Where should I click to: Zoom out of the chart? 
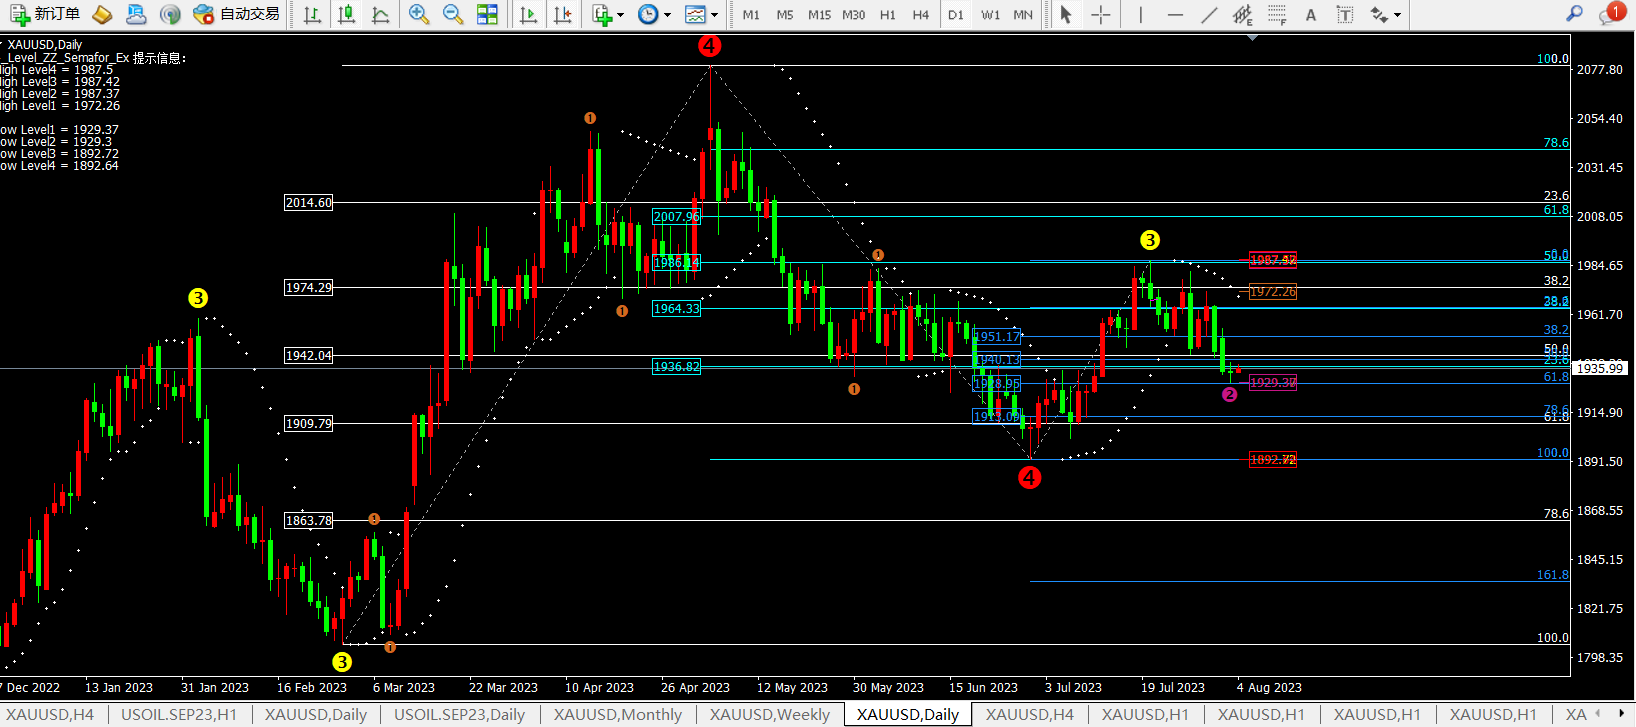point(453,14)
